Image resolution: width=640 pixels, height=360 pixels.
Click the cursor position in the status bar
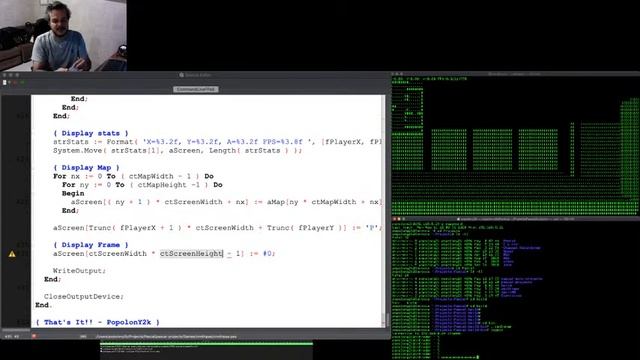coord(11,337)
